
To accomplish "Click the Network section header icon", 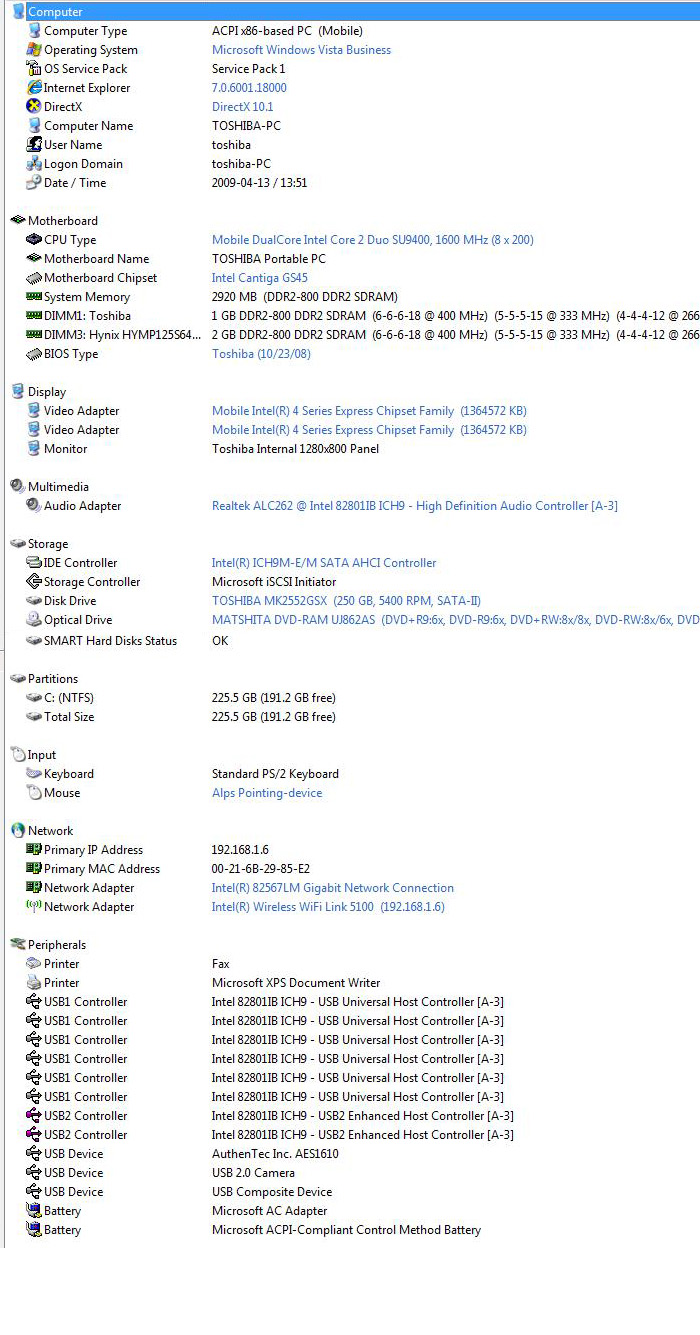I will 18,831.
